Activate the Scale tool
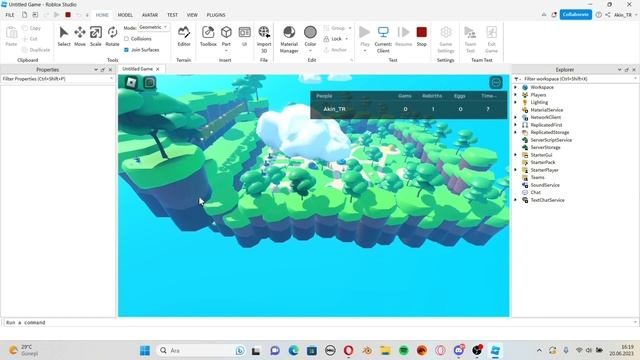The height and width of the screenshot is (360, 640). (x=96, y=36)
